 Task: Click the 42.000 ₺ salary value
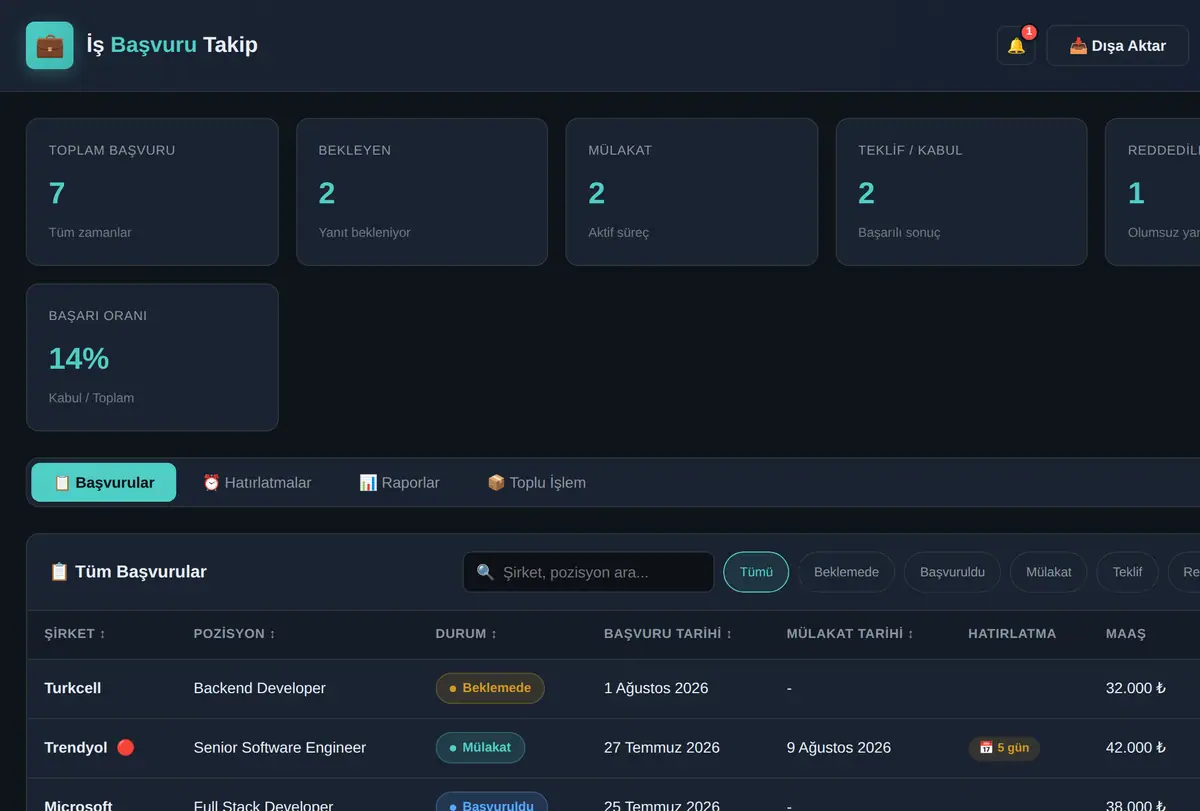[x=1136, y=748]
